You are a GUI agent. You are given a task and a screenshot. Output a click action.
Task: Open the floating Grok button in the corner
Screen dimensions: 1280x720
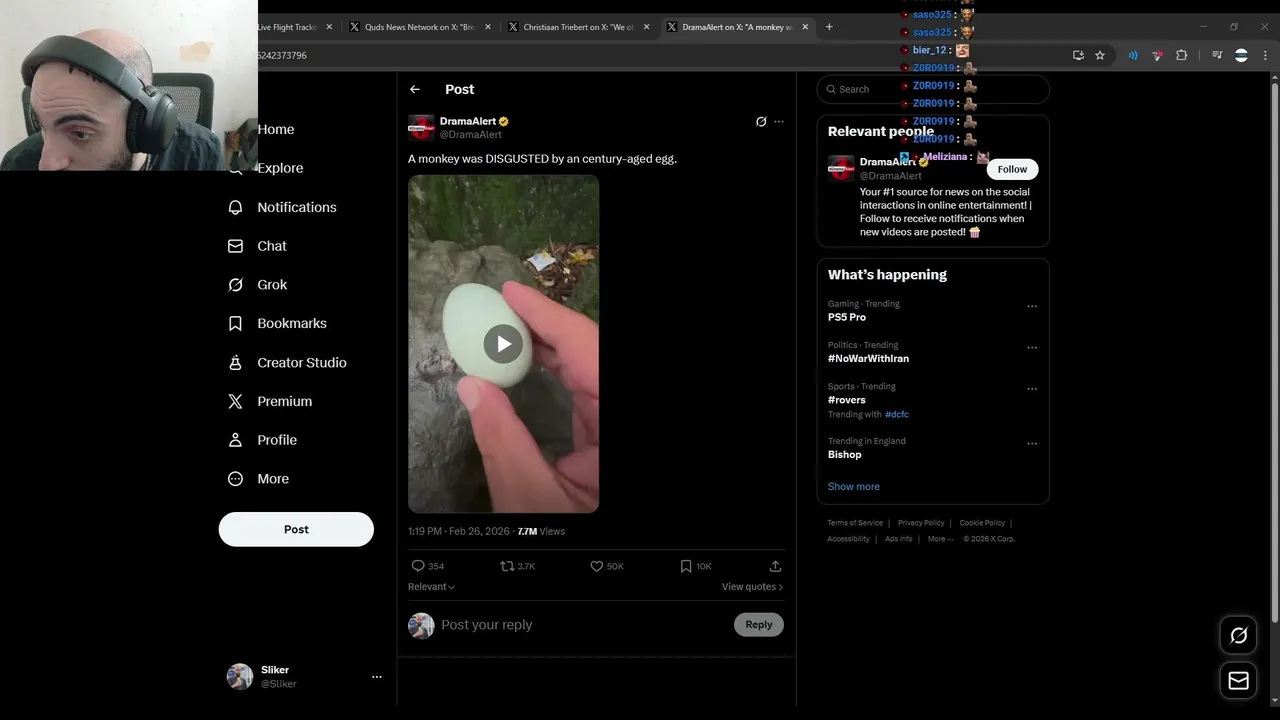[1238, 635]
